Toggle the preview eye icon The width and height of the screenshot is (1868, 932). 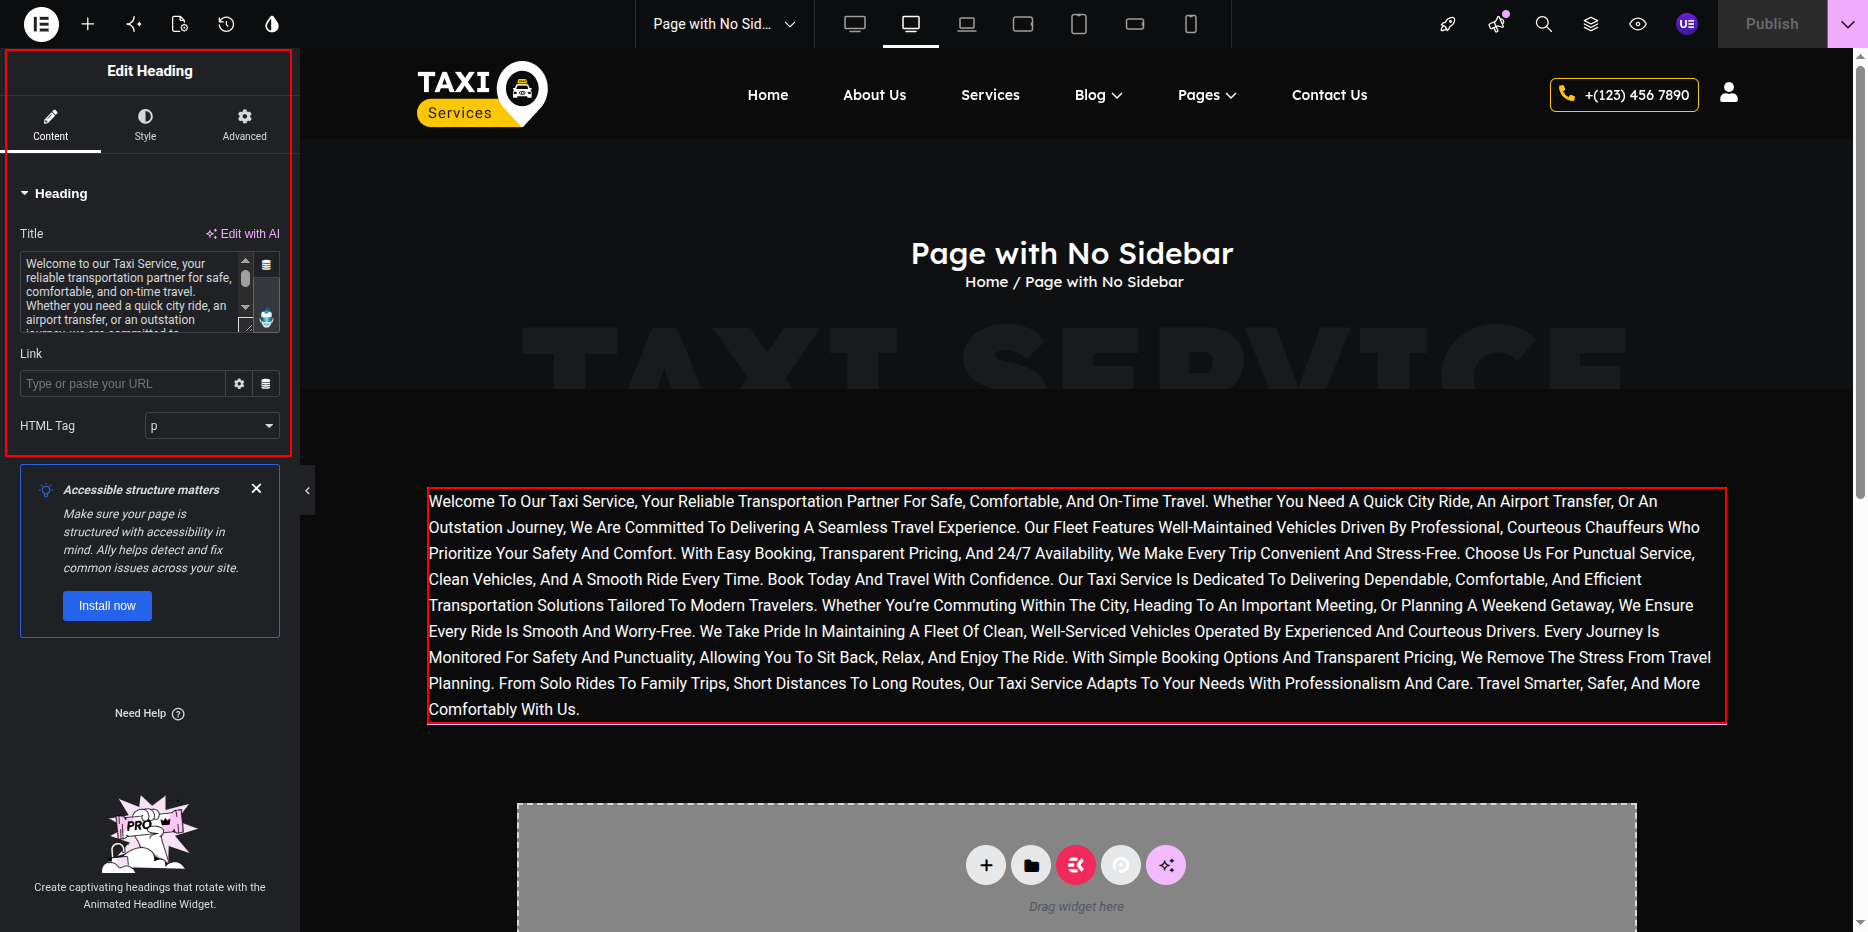click(x=1638, y=24)
